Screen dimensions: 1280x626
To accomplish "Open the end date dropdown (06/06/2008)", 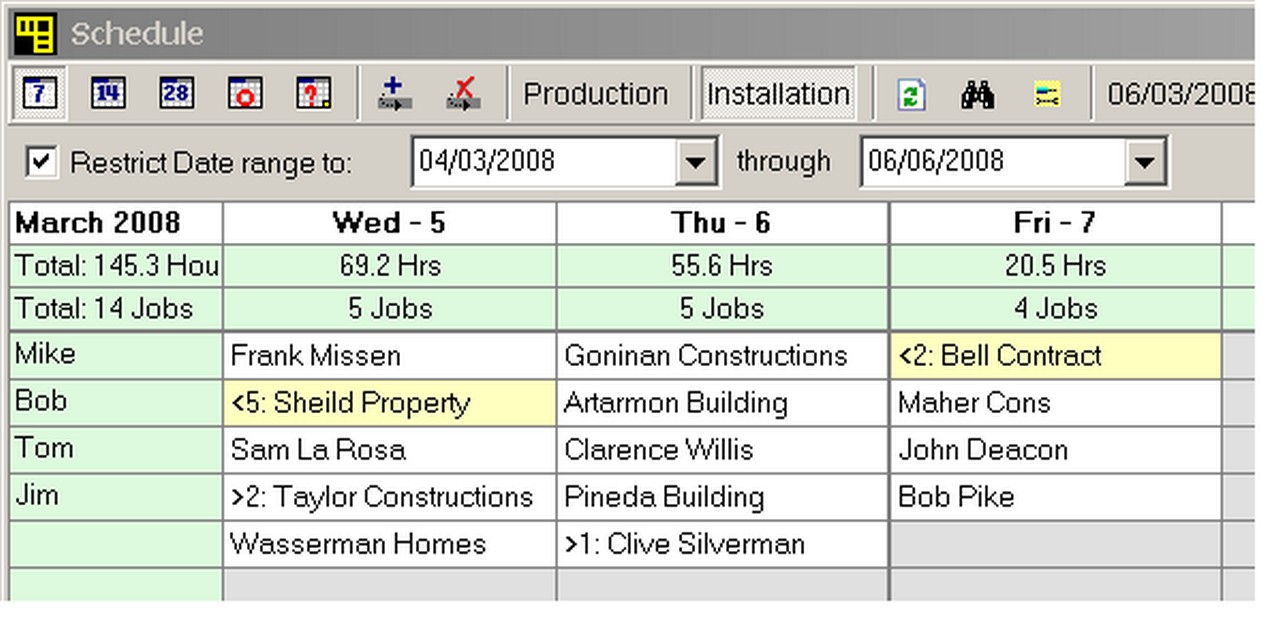I will pos(1145,162).
